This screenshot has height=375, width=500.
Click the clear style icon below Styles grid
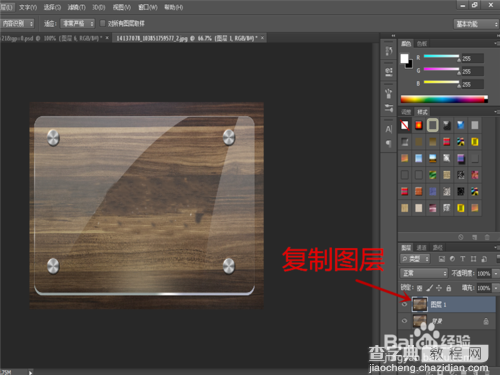click(x=461, y=237)
